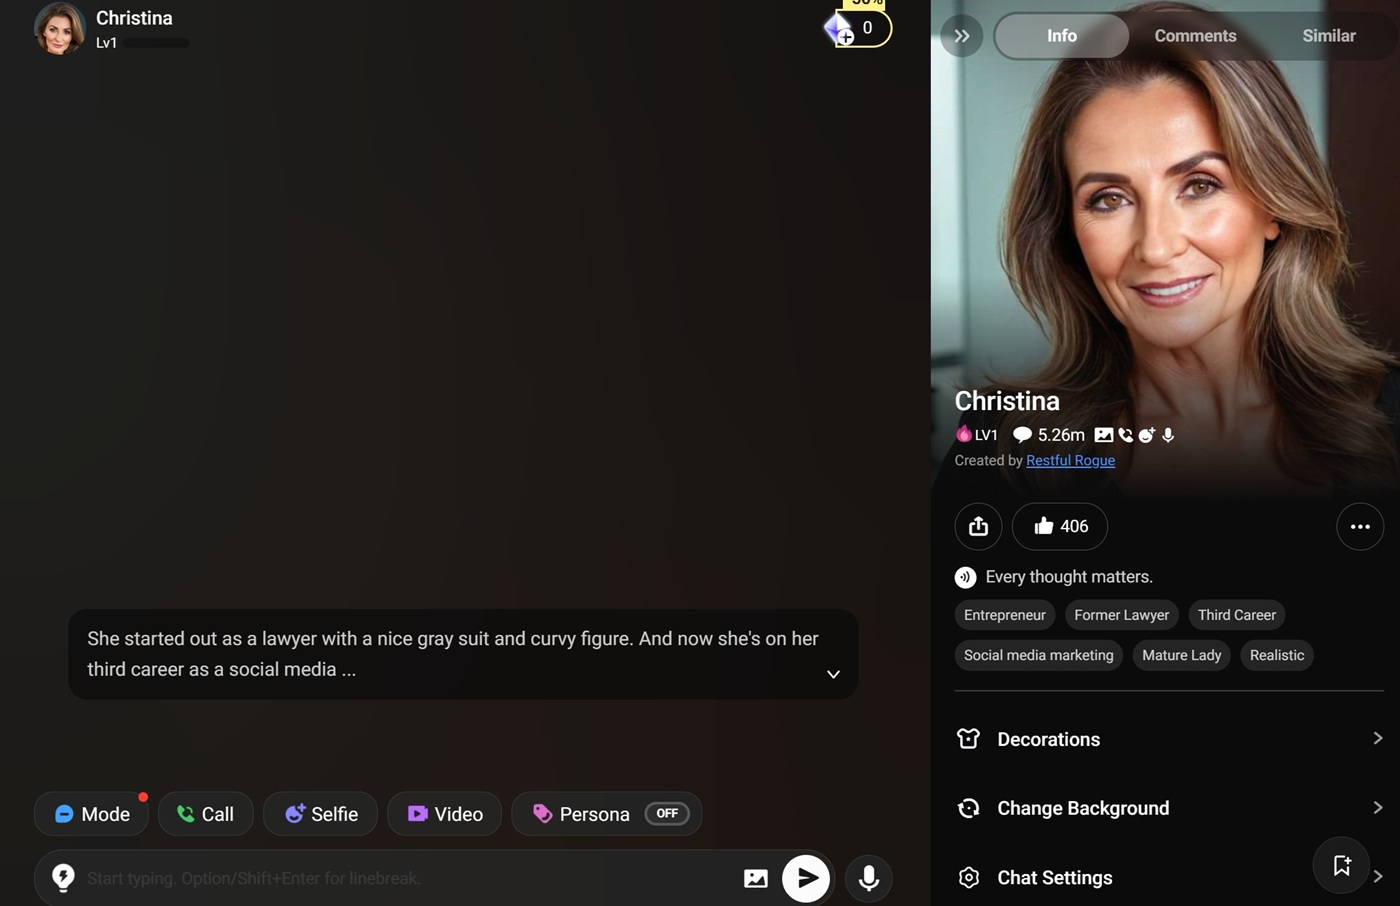Open the Change Background option
The image size is (1400, 906).
click(x=1169, y=808)
